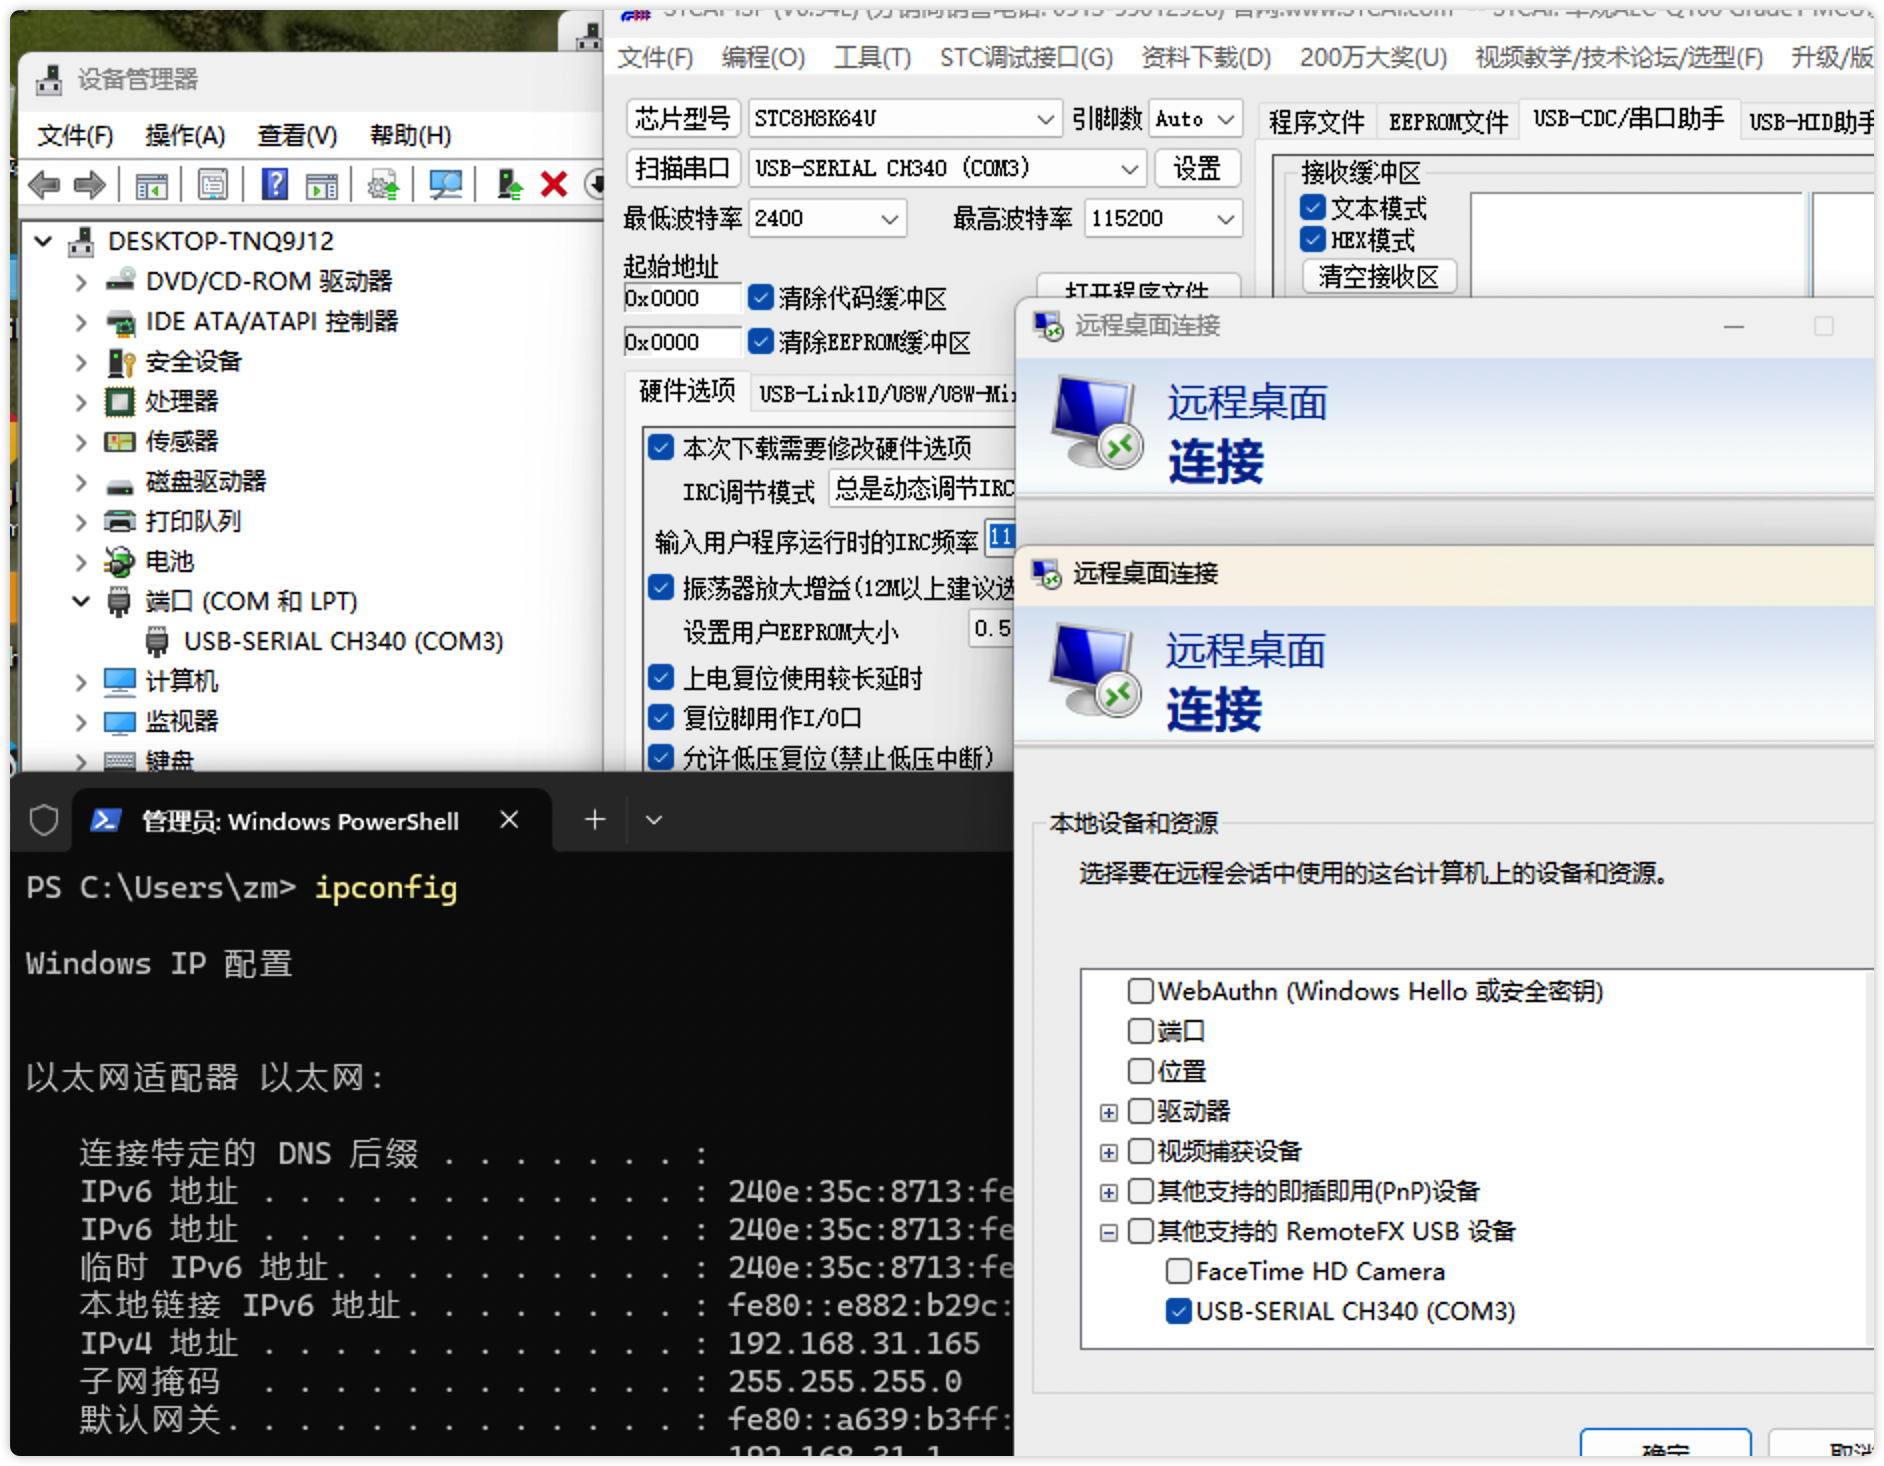Expand the 计算机 tree node

pyautogui.click(x=81, y=682)
